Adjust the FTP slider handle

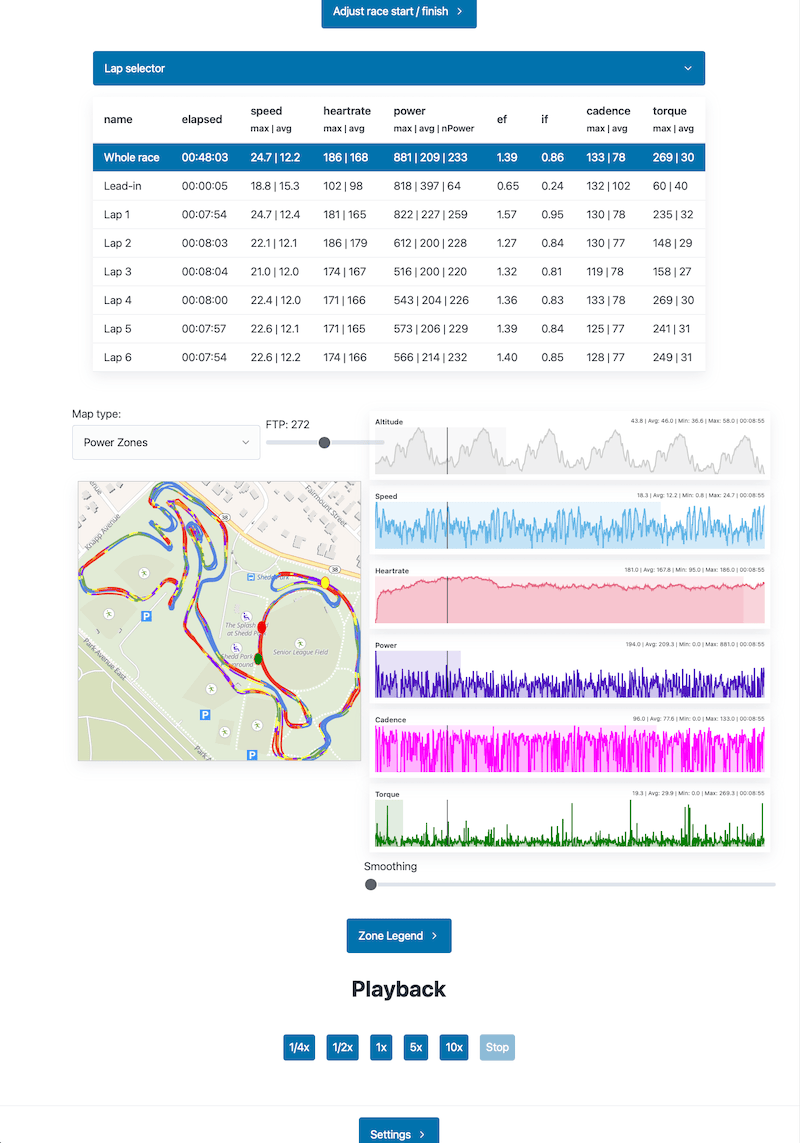click(x=324, y=441)
